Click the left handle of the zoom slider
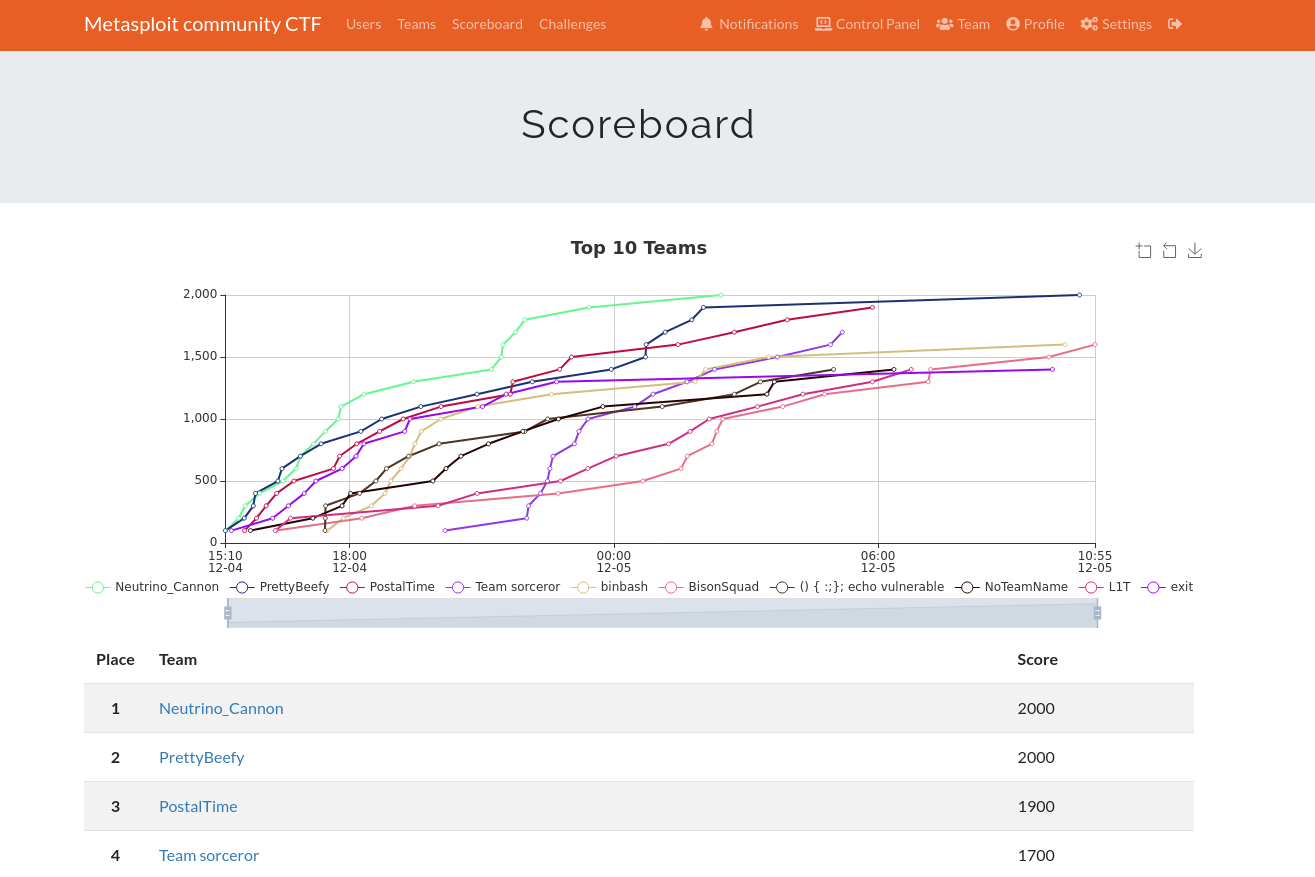The image size is (1315, 877). point(228,613)
